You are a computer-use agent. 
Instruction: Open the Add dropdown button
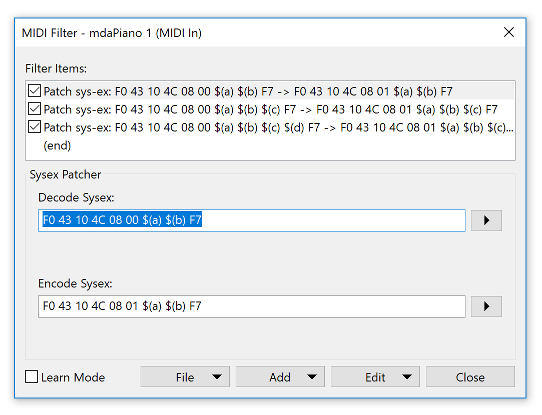click(280, 377)
